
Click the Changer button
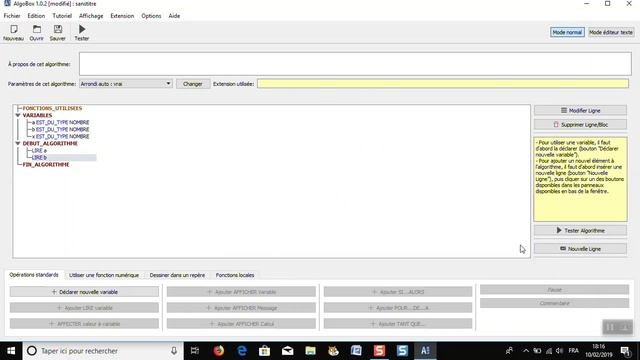point(193,84)
